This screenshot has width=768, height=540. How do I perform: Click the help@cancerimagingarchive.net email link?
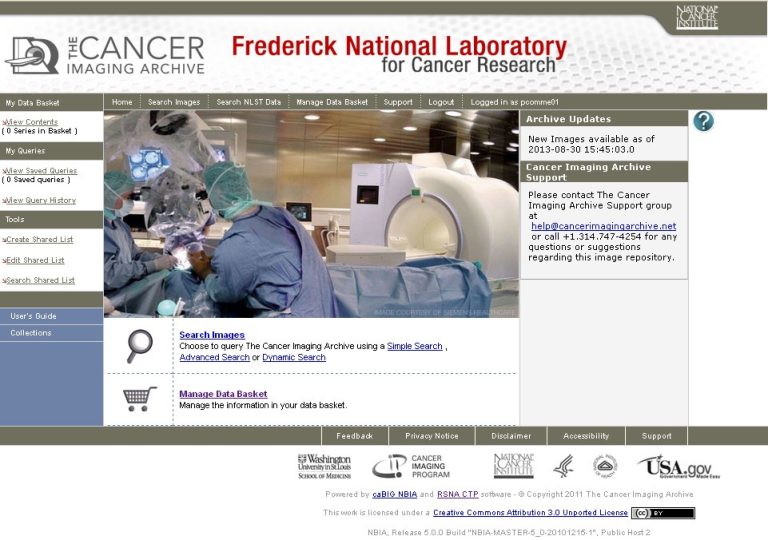click(x=604, y=226)
